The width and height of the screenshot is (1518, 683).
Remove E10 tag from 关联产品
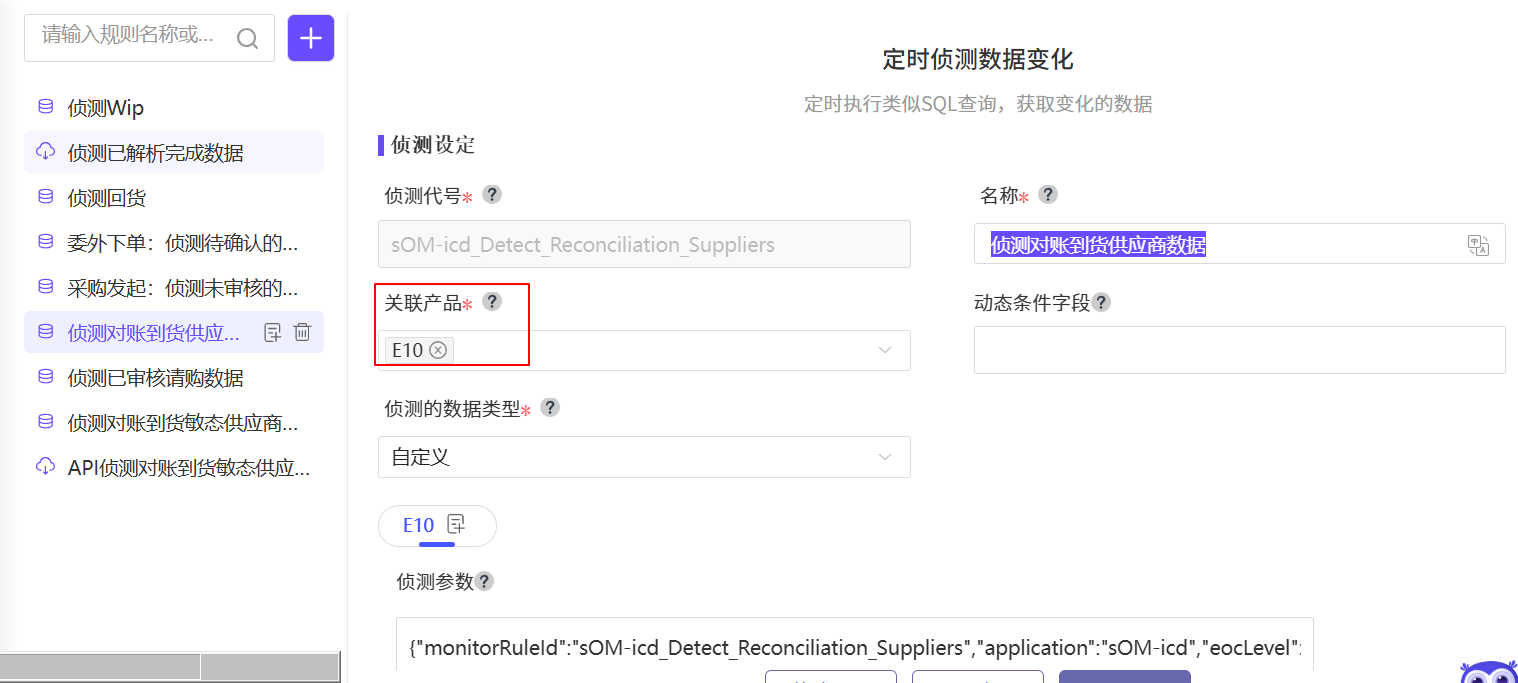438,350
